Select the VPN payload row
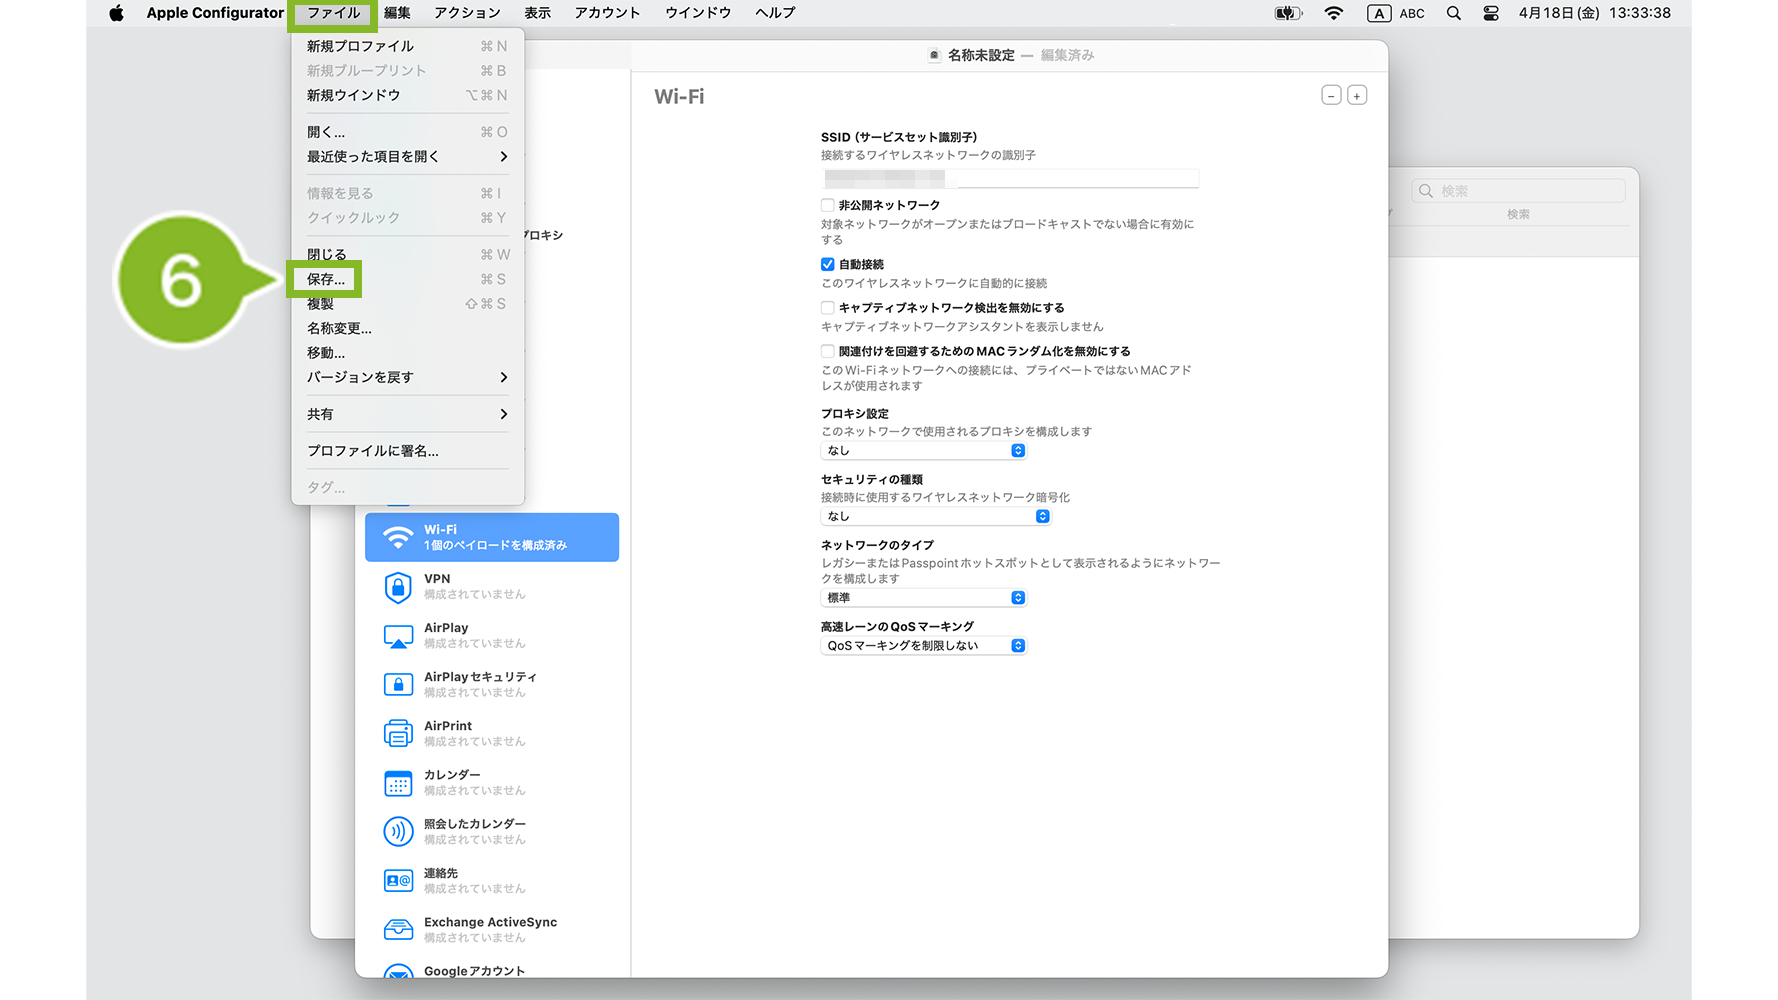The height and width of the screenshot is (1000, 1778). 492,587
